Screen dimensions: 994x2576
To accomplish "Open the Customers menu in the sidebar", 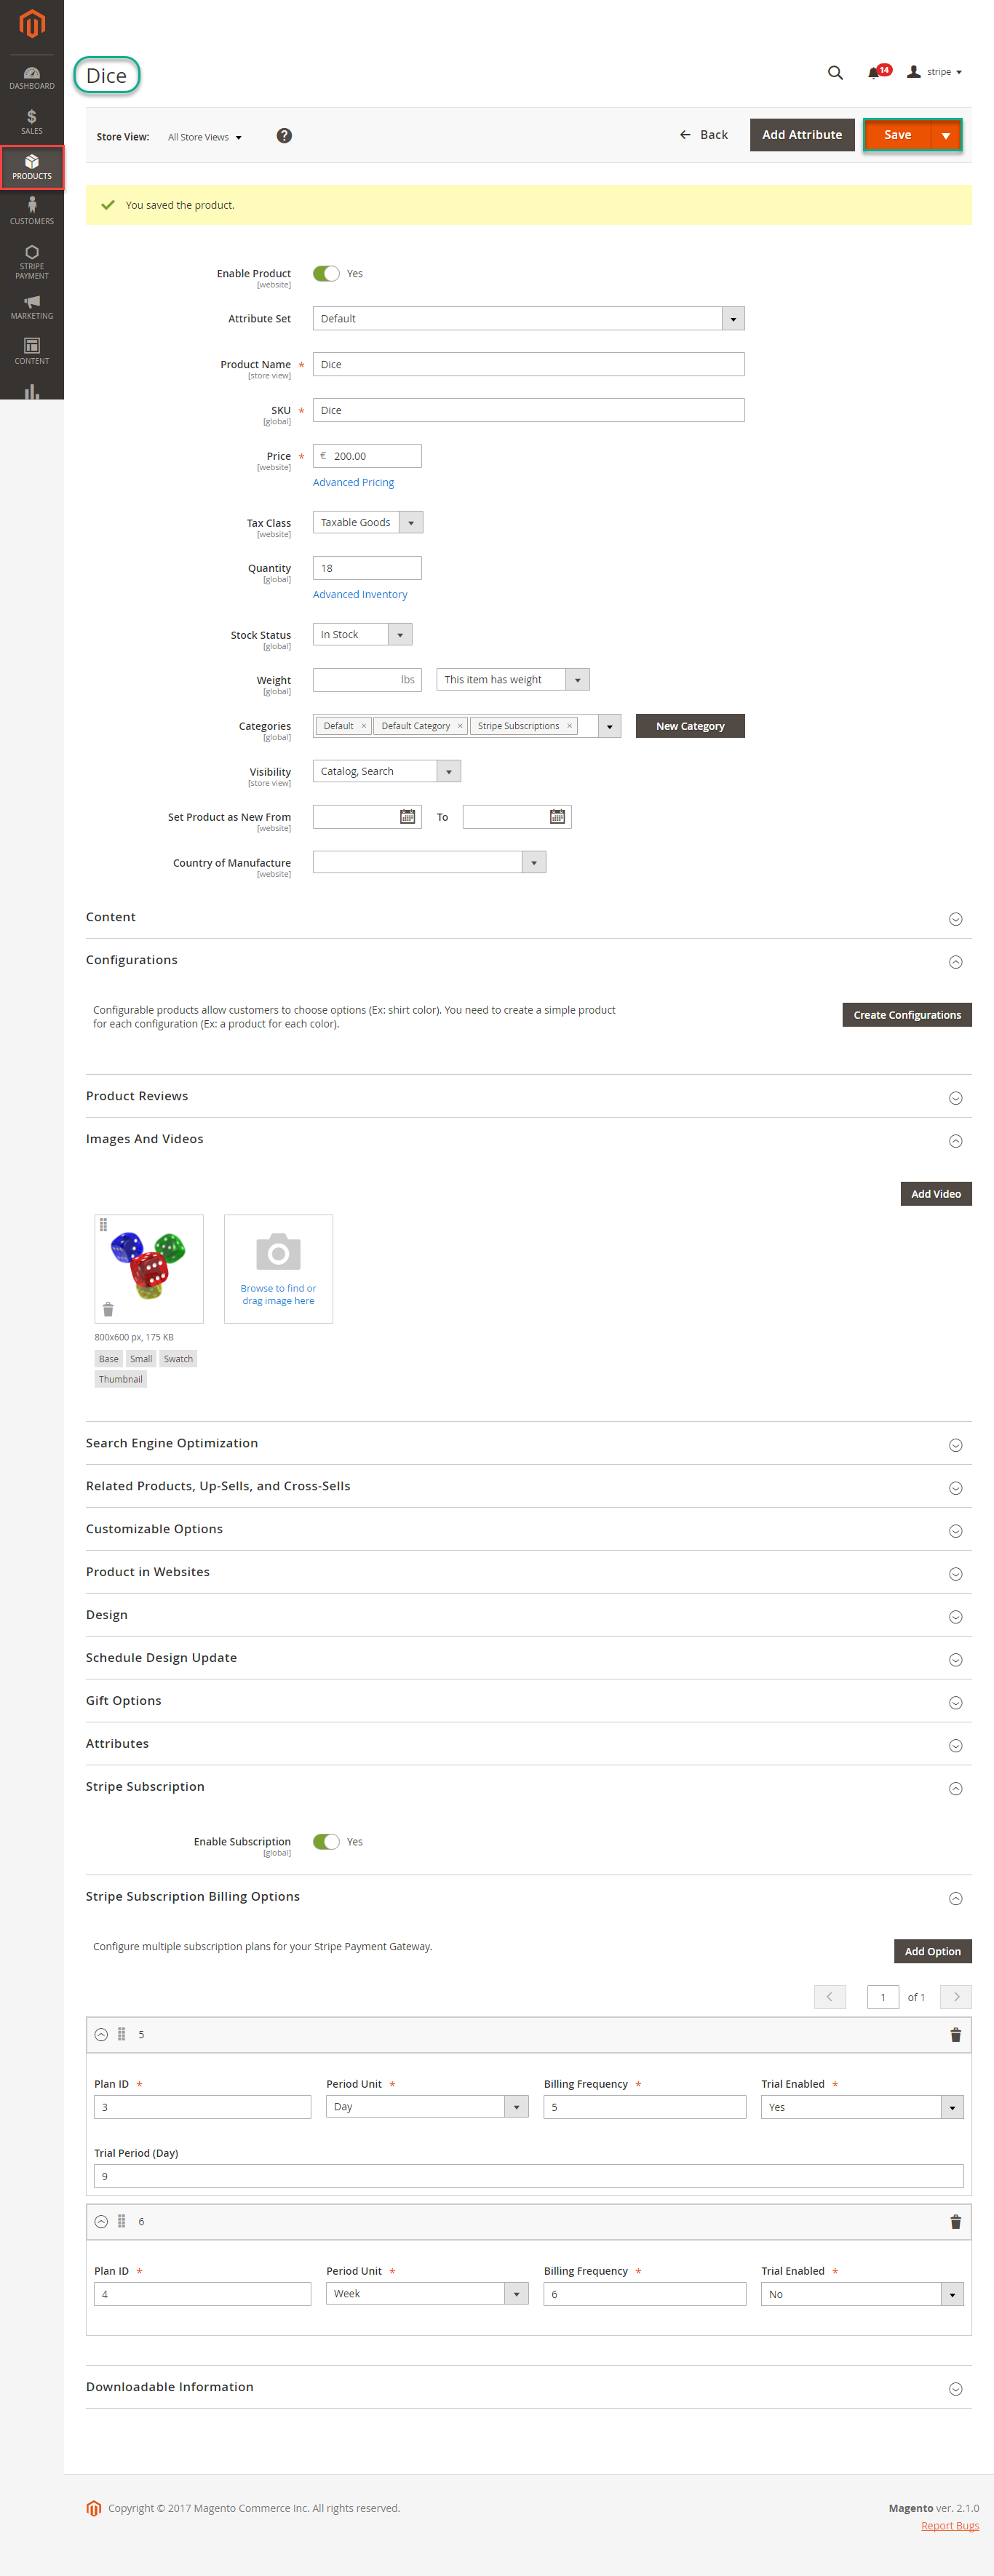I will (x=32, y=210).
